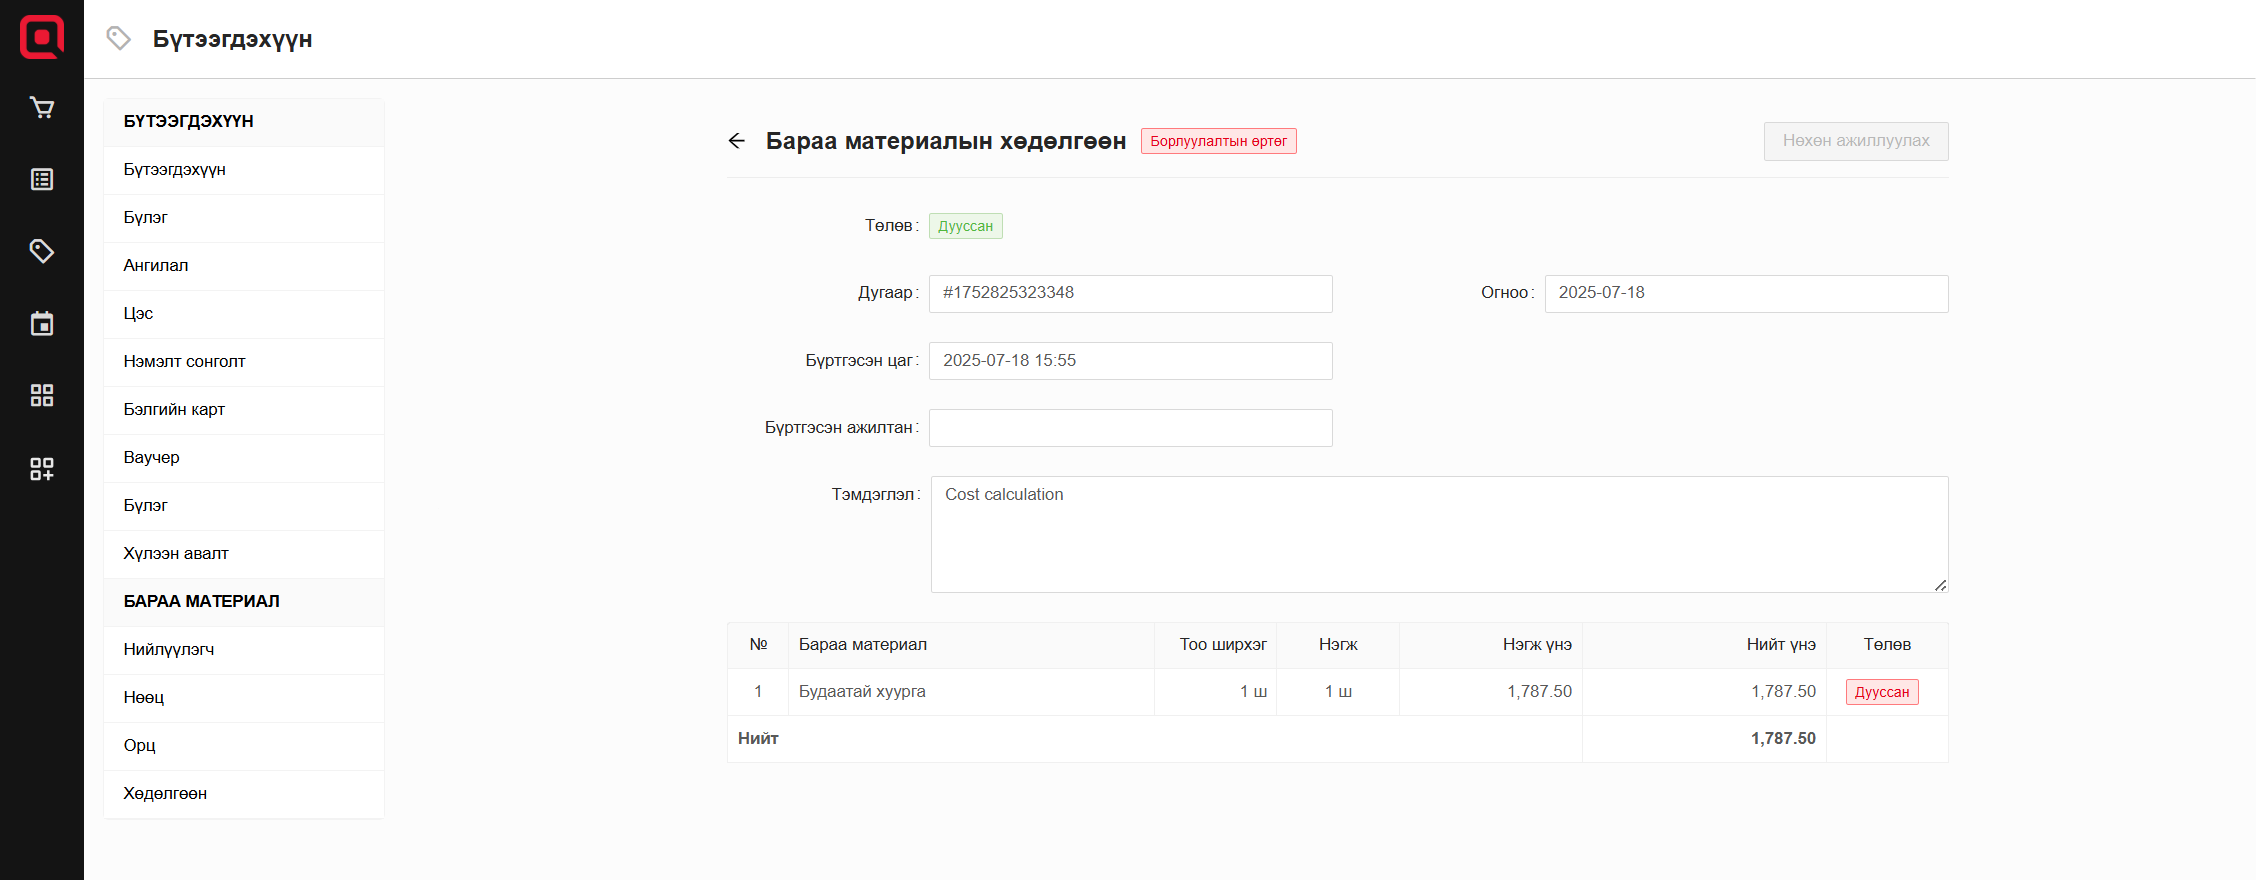Screen dimensions: 2256x880
Task: Go to Бэлгийн карт menu item
Action: tap(174, 409)
